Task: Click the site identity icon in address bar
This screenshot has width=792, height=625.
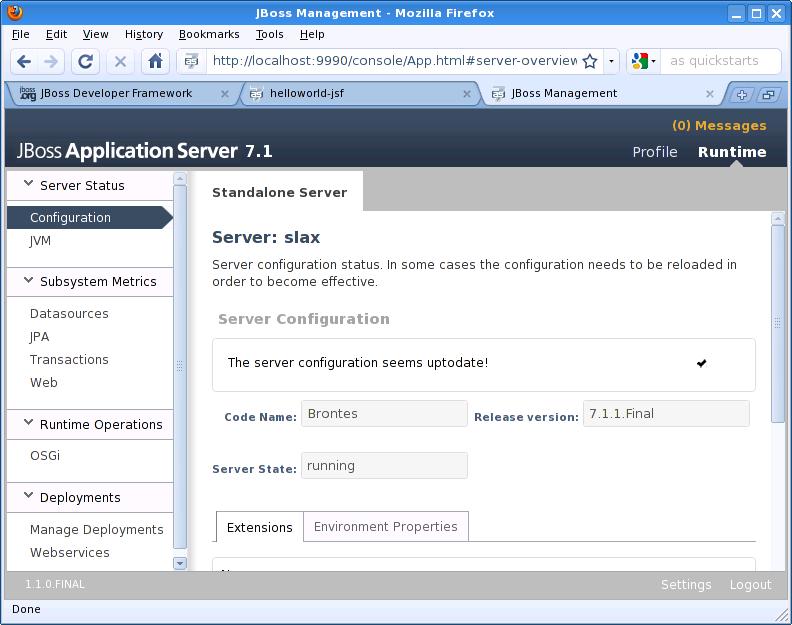Action: tap(191, 61)
